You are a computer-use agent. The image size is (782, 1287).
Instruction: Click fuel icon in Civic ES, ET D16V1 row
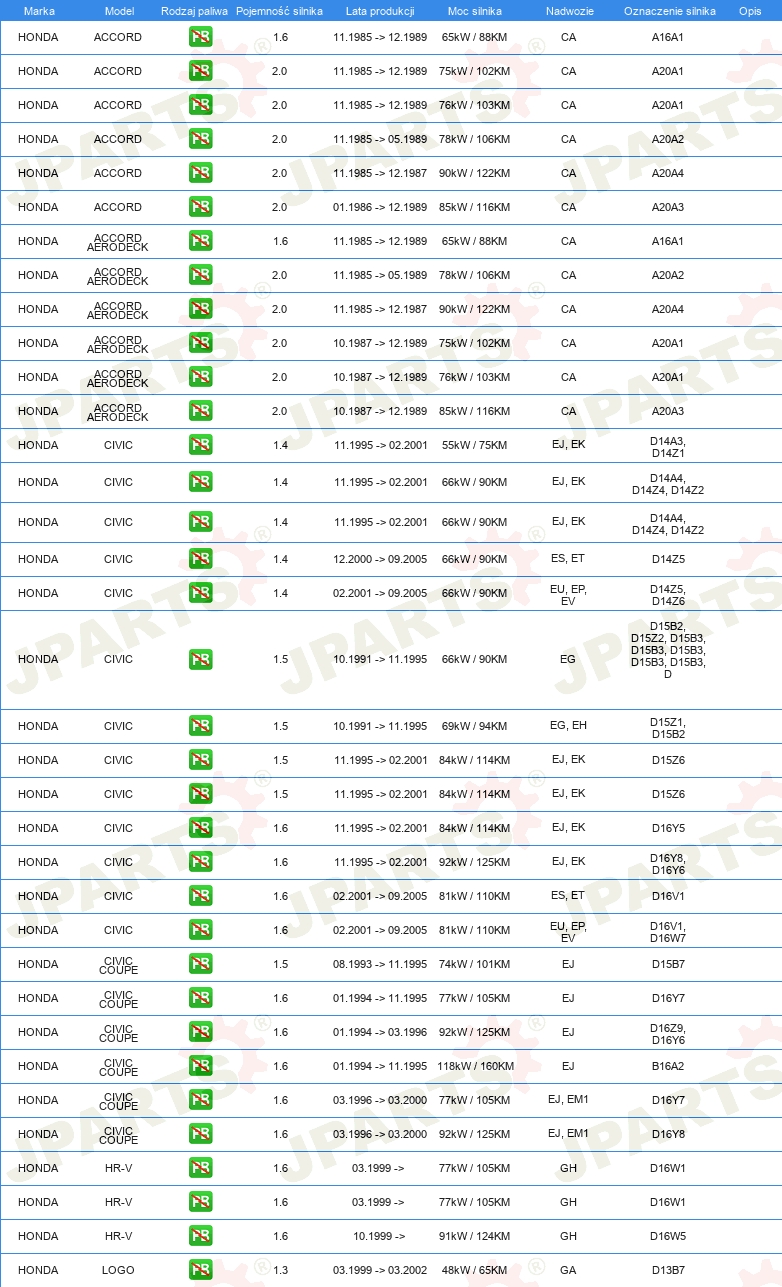point(201,896)
